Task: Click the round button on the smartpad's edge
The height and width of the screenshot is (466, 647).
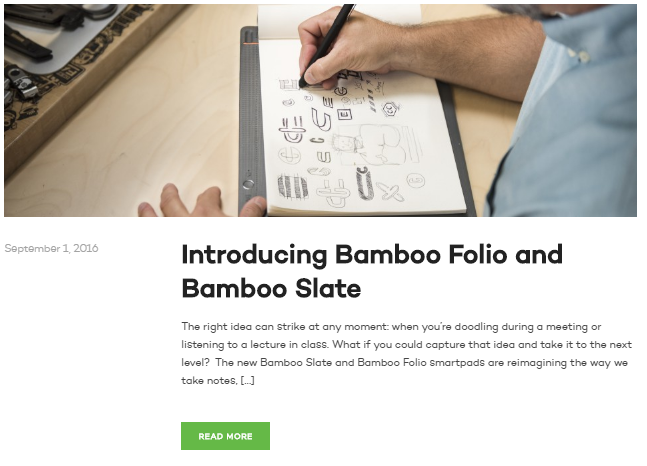Action: (249, 184)
